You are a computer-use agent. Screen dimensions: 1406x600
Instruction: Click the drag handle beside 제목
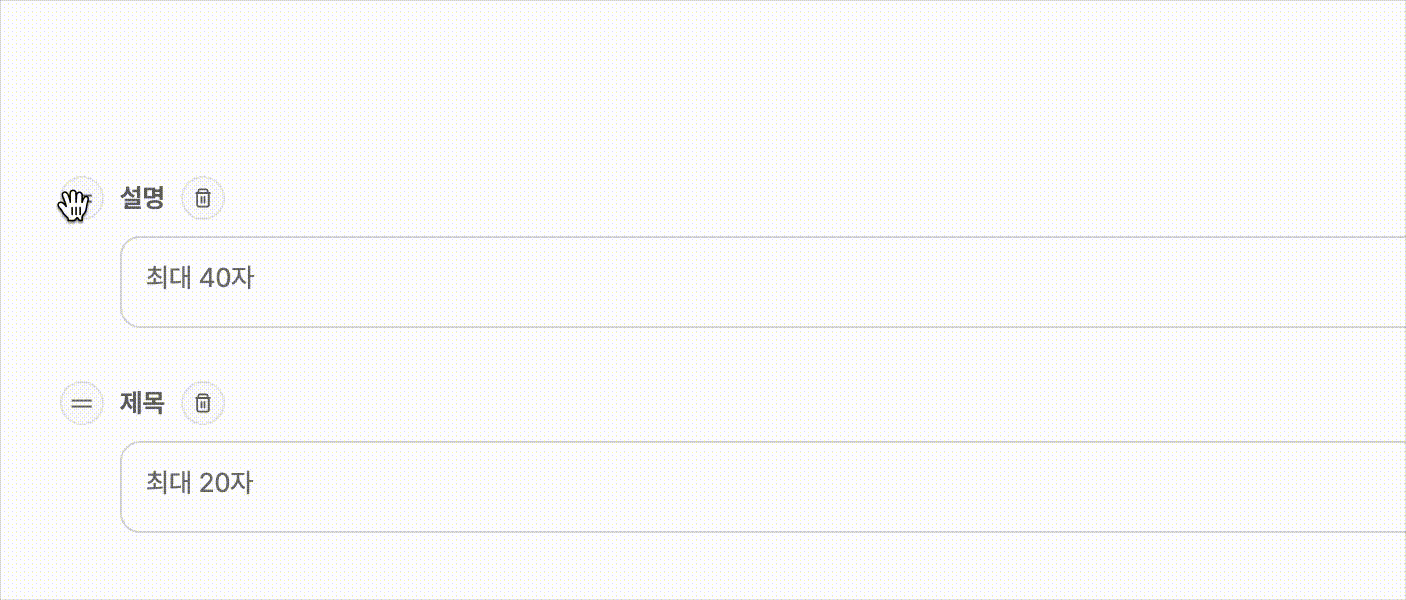82,403
